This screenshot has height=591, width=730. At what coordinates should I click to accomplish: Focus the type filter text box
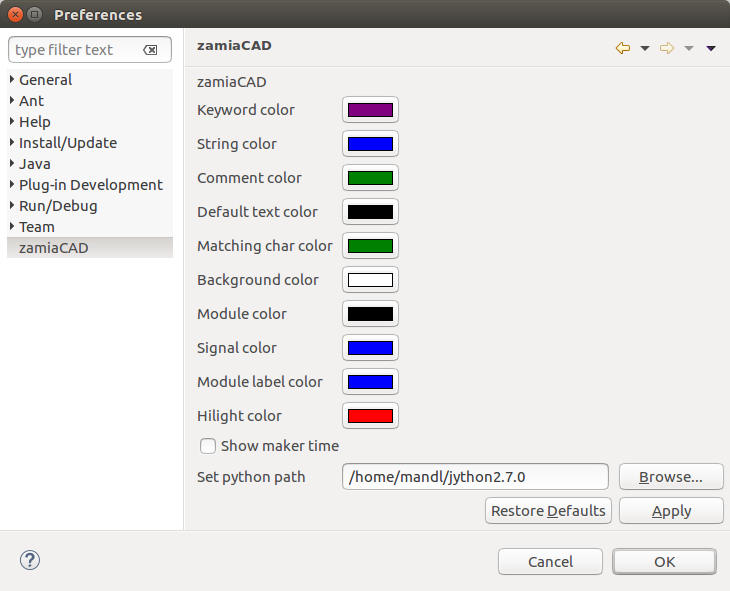(90, 50)
